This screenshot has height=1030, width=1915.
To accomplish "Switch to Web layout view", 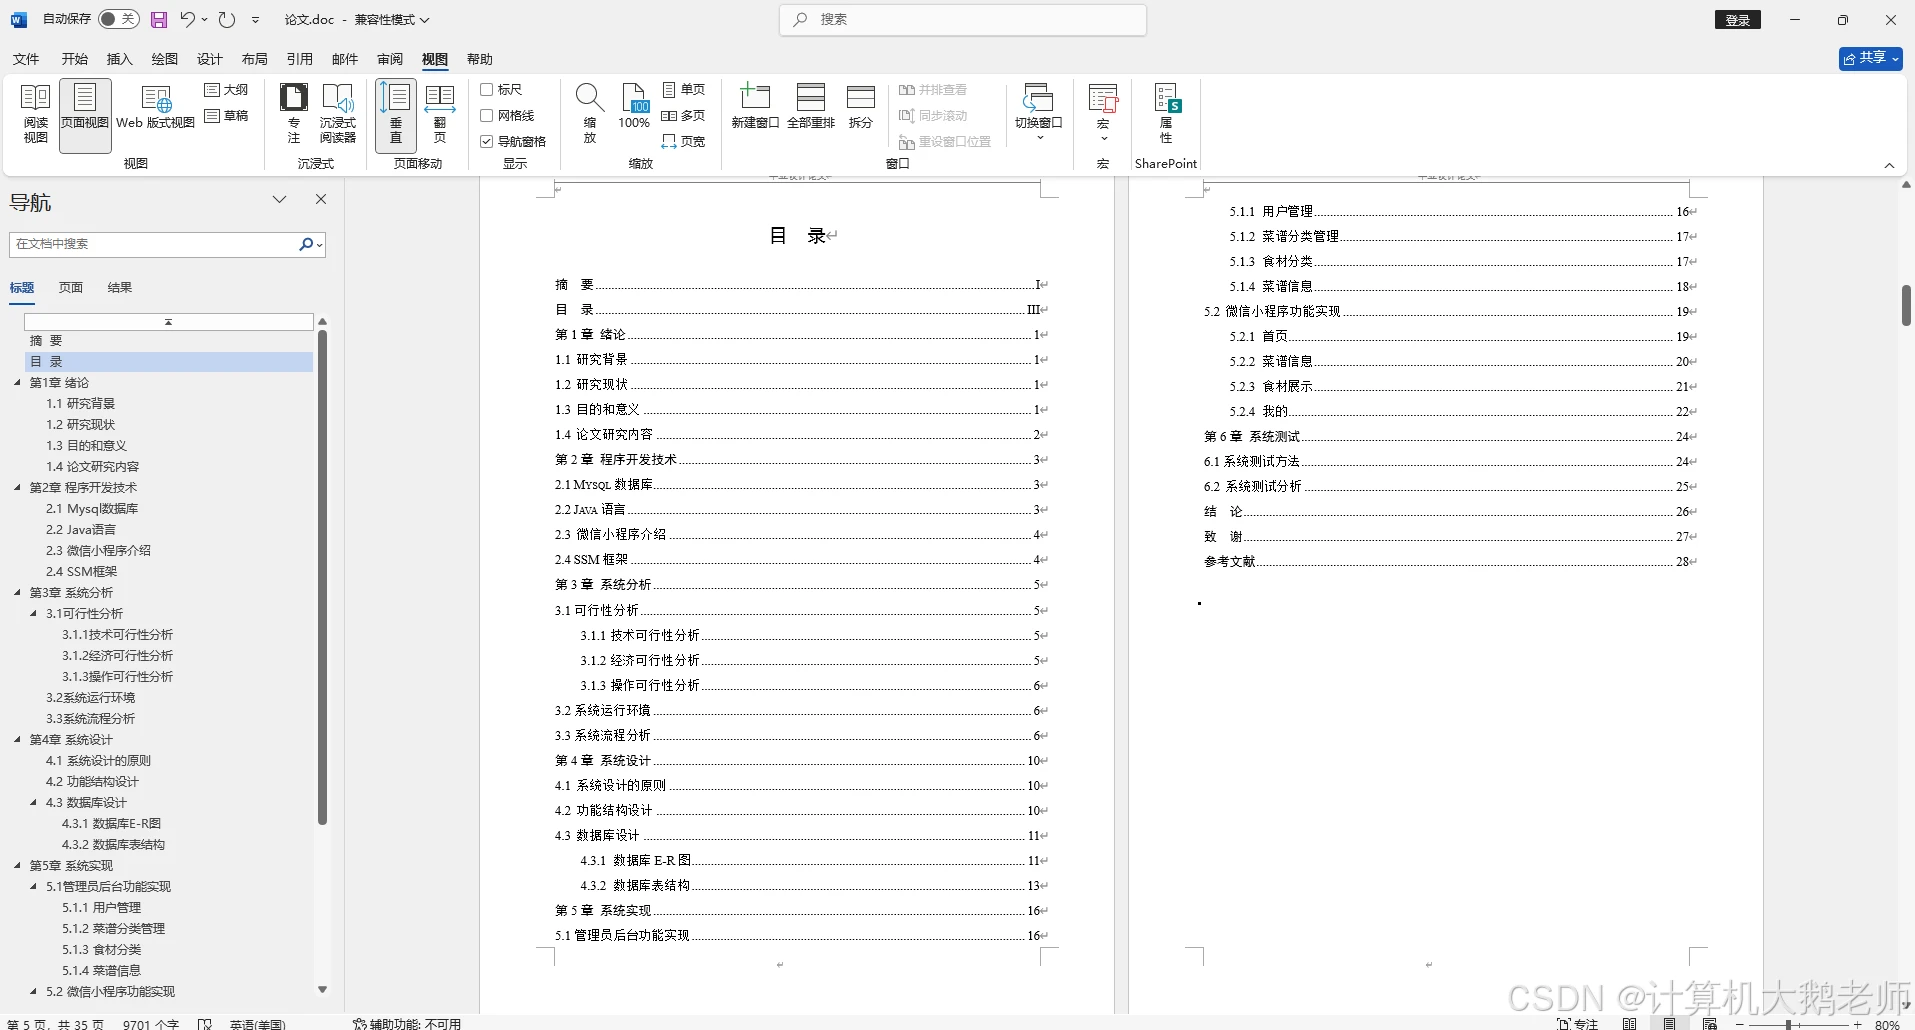I will [x=155, y=108].
